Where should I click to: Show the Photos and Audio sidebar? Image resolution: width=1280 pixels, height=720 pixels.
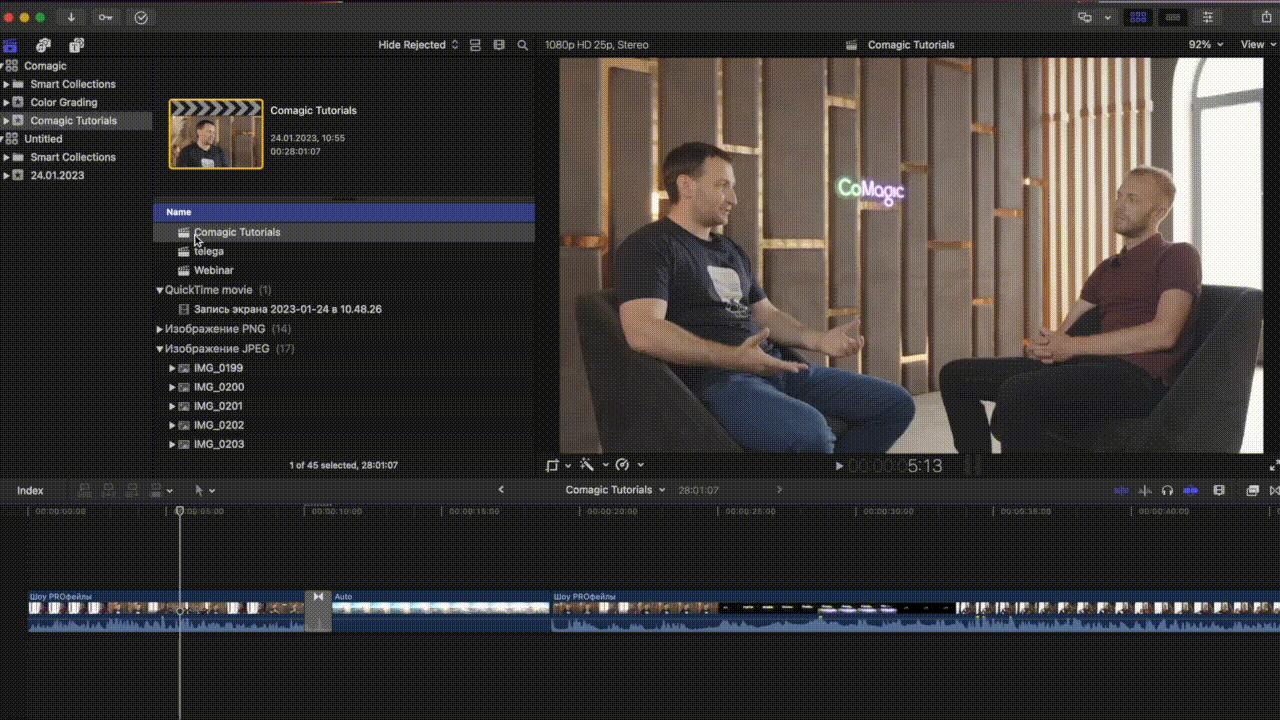click(x=43, y=45)
